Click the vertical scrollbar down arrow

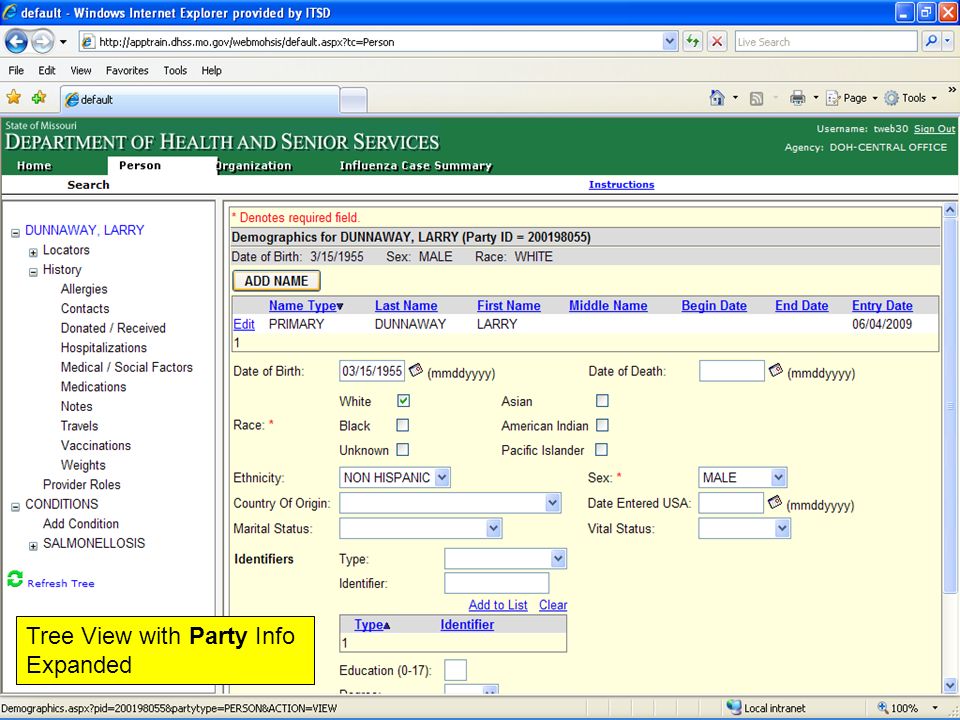click(950, 685)
